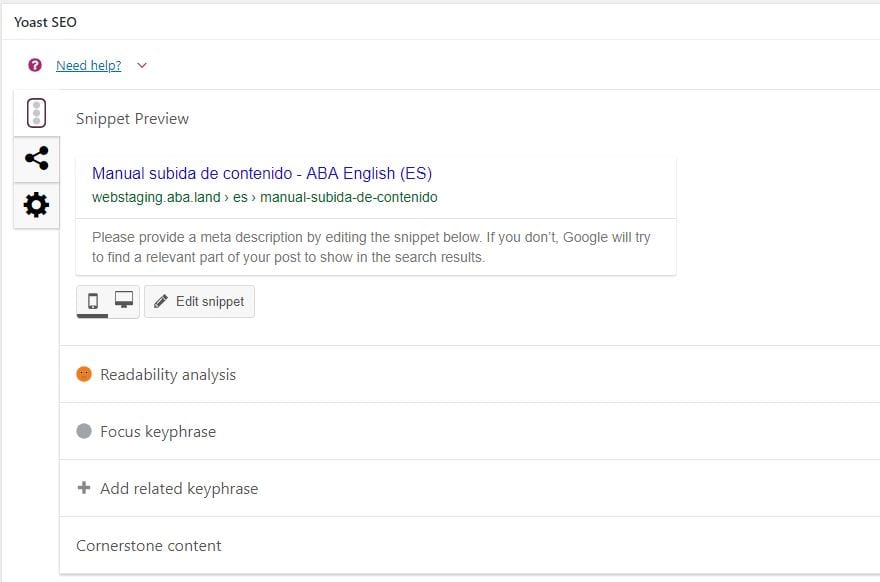Switch to the Social share tab

36,159
